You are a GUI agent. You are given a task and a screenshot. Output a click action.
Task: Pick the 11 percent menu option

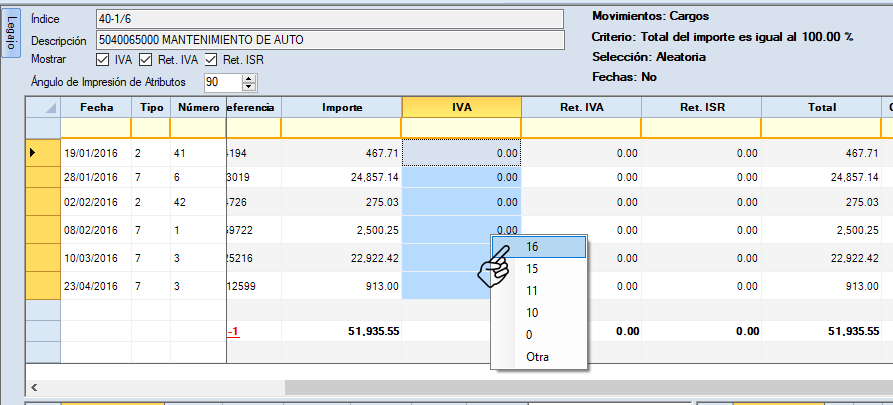[x=531, y=291]
